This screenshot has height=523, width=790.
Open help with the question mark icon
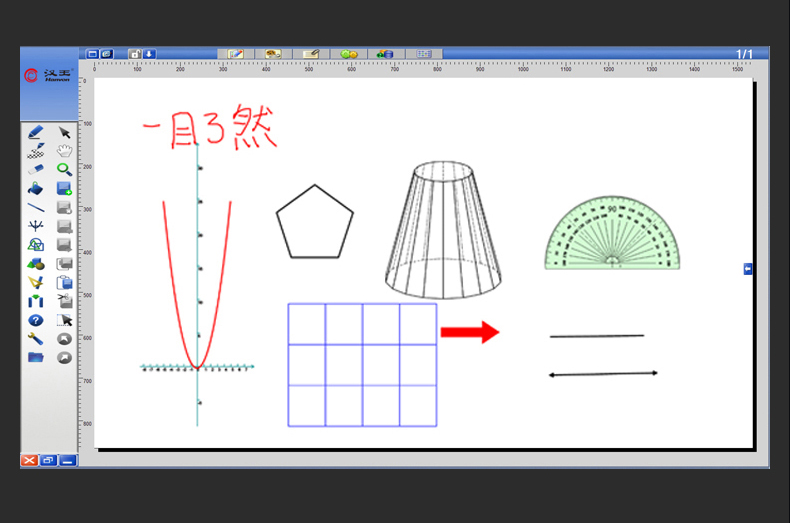coord(36,320)
